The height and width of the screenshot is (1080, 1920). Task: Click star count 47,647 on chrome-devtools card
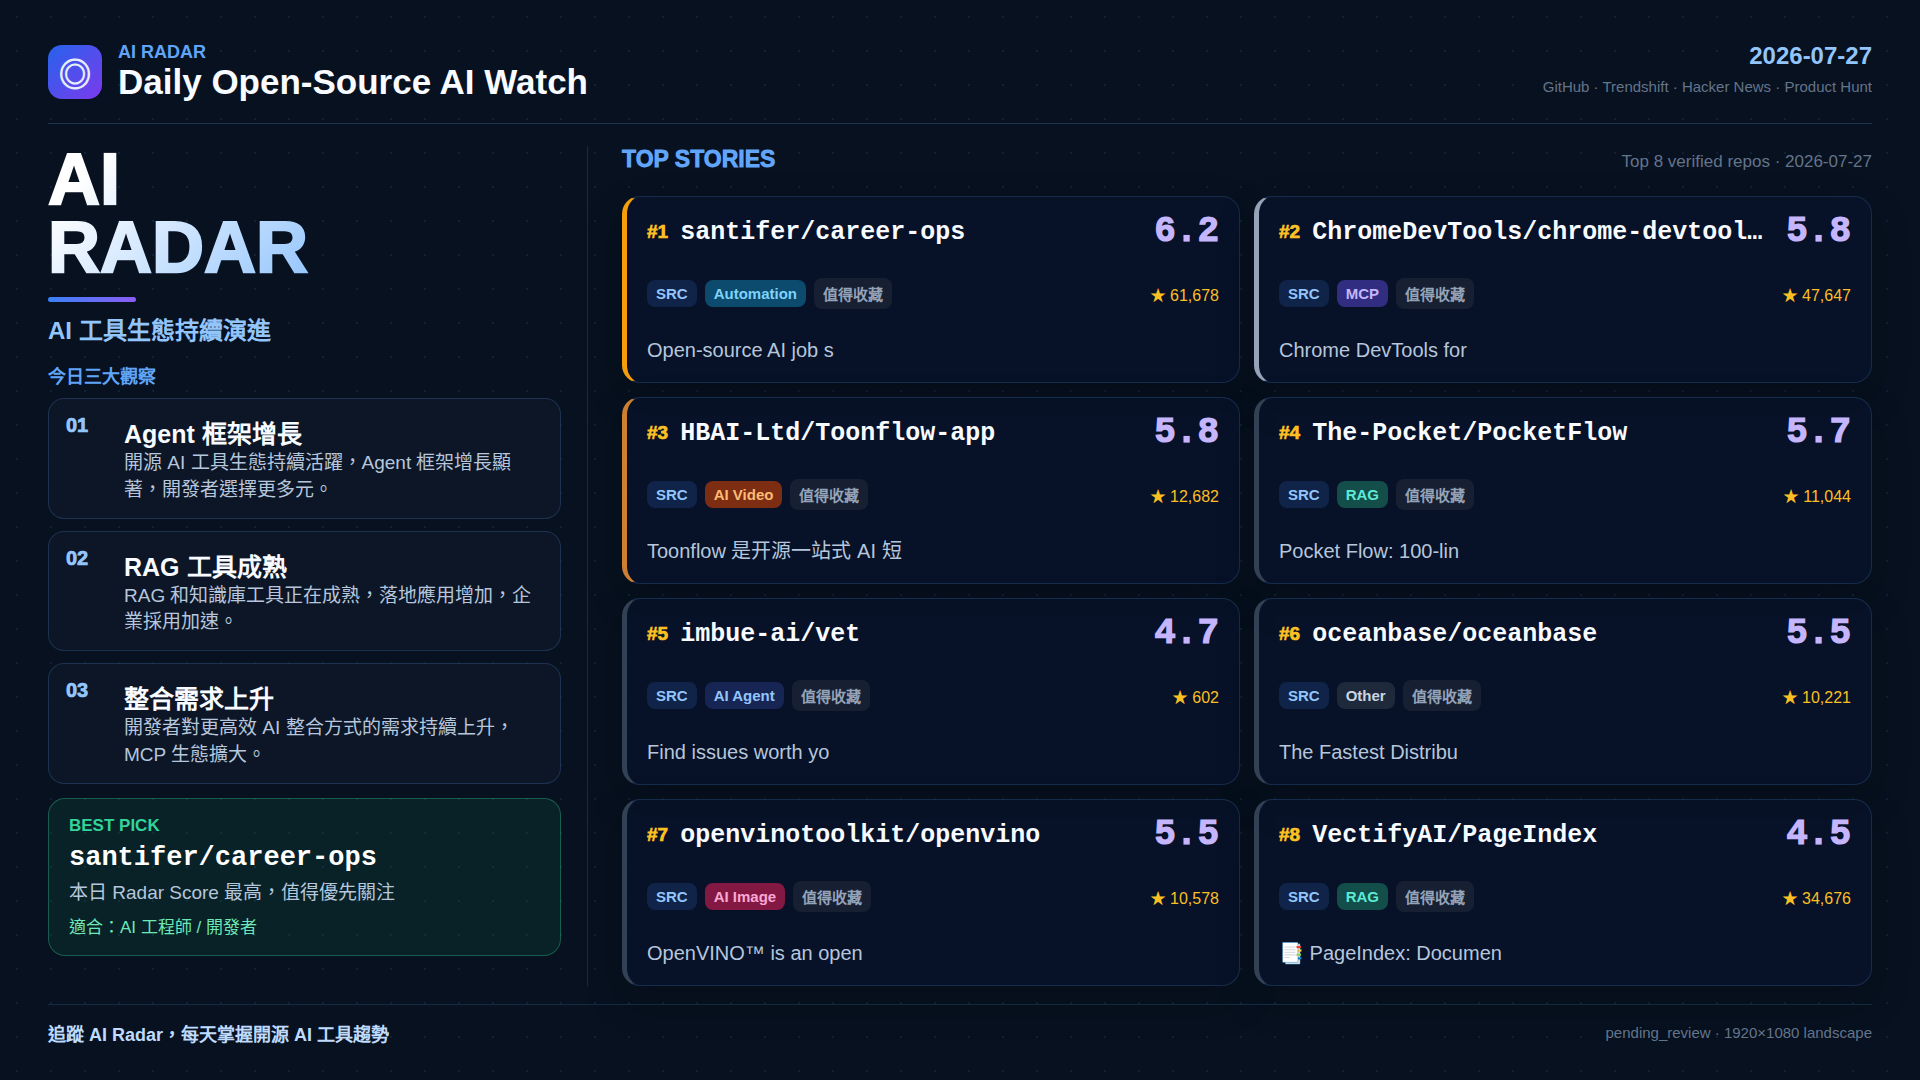click(1817, 295)
